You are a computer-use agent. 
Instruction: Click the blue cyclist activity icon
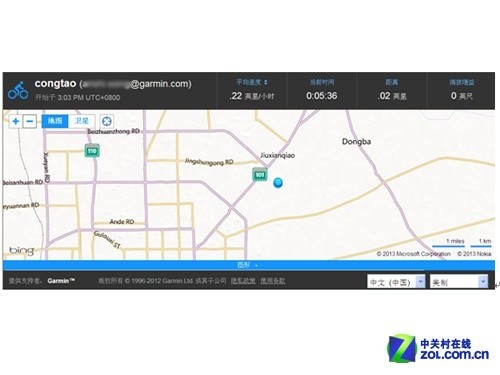pos(18,90)
